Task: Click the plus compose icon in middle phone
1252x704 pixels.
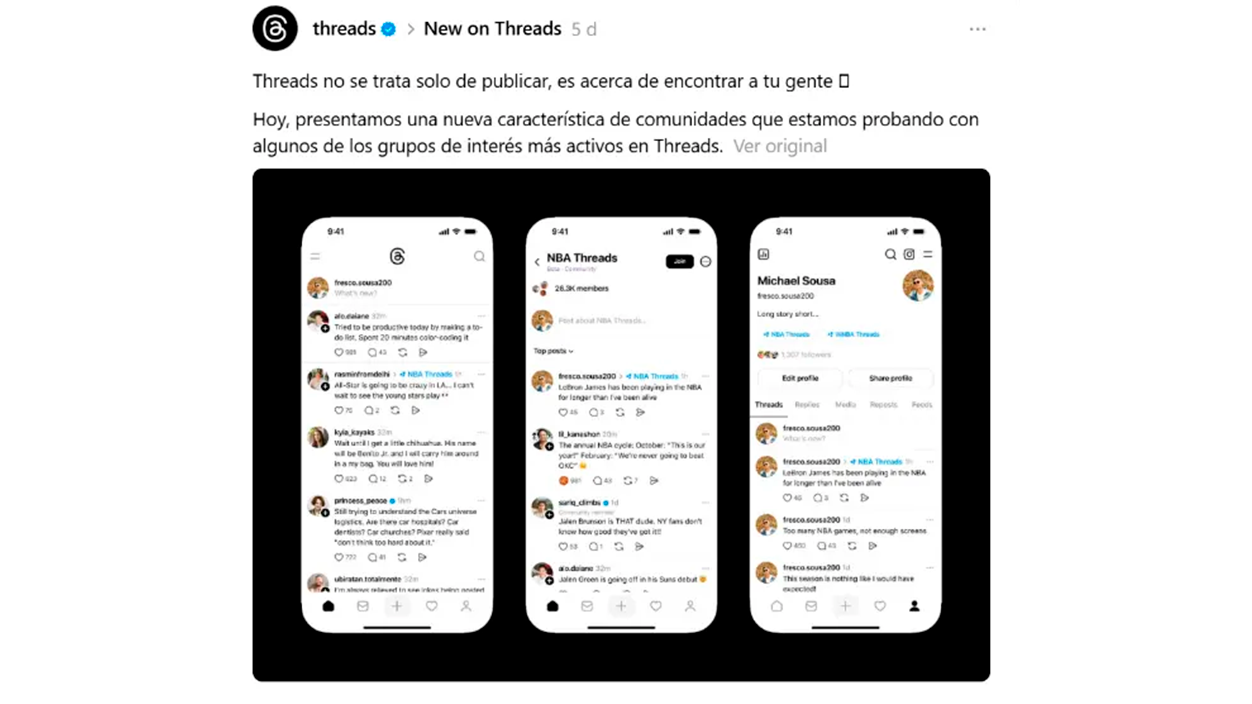Action: (621, 606)
